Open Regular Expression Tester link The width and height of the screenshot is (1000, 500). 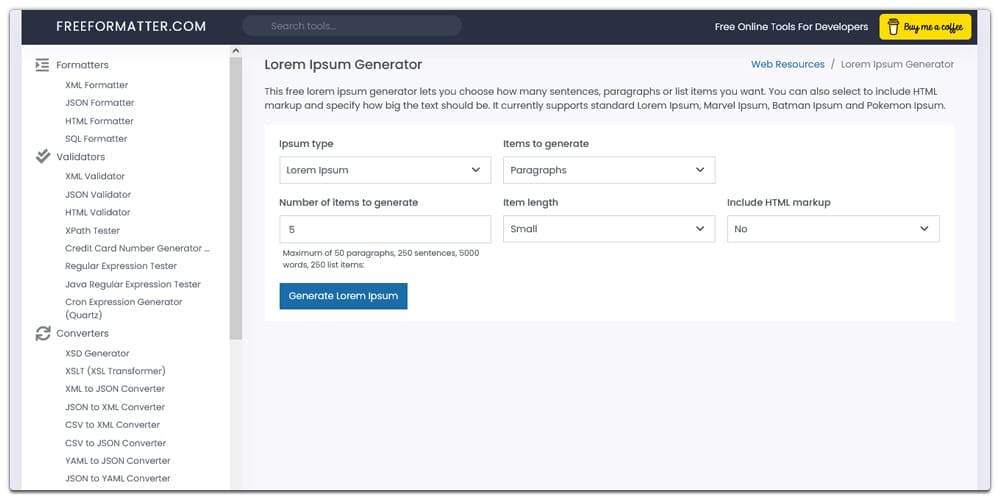point(121,266)
